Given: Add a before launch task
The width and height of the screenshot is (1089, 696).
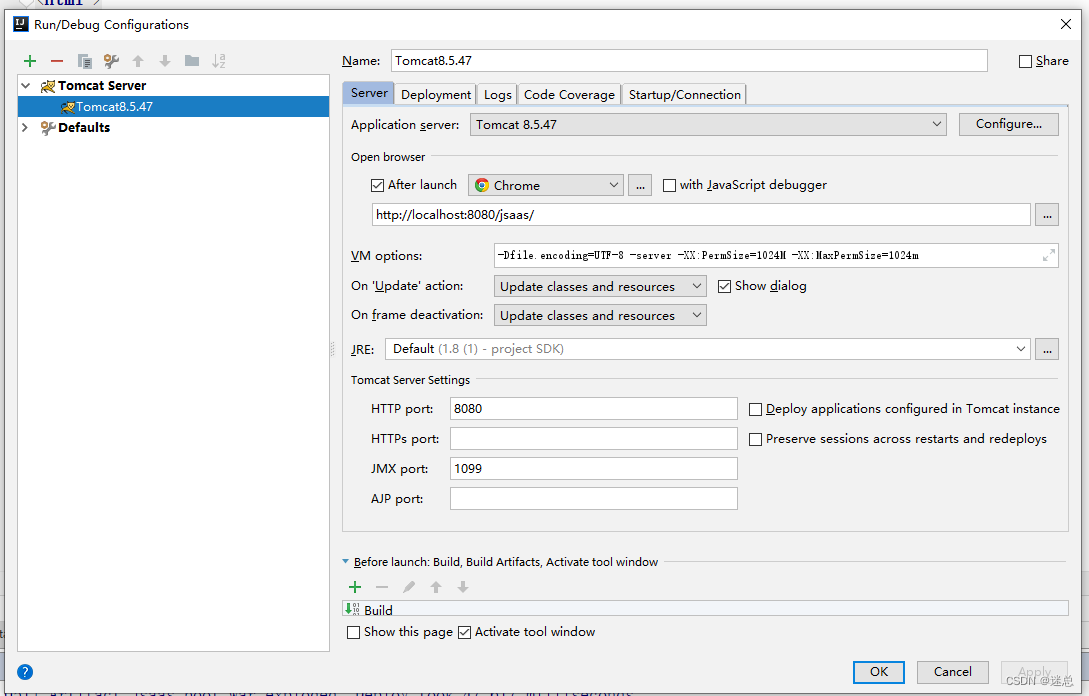Looking at the screenshot, I should tap(355, 587).
